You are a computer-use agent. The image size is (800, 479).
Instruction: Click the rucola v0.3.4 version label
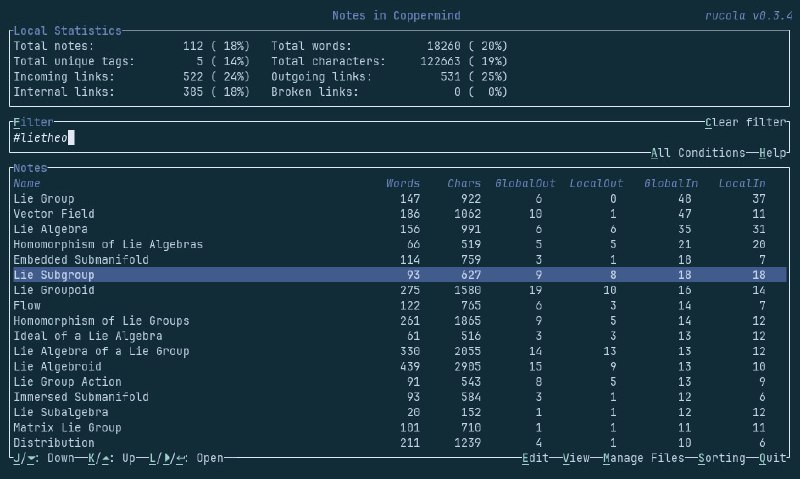(x=748, y=16)
